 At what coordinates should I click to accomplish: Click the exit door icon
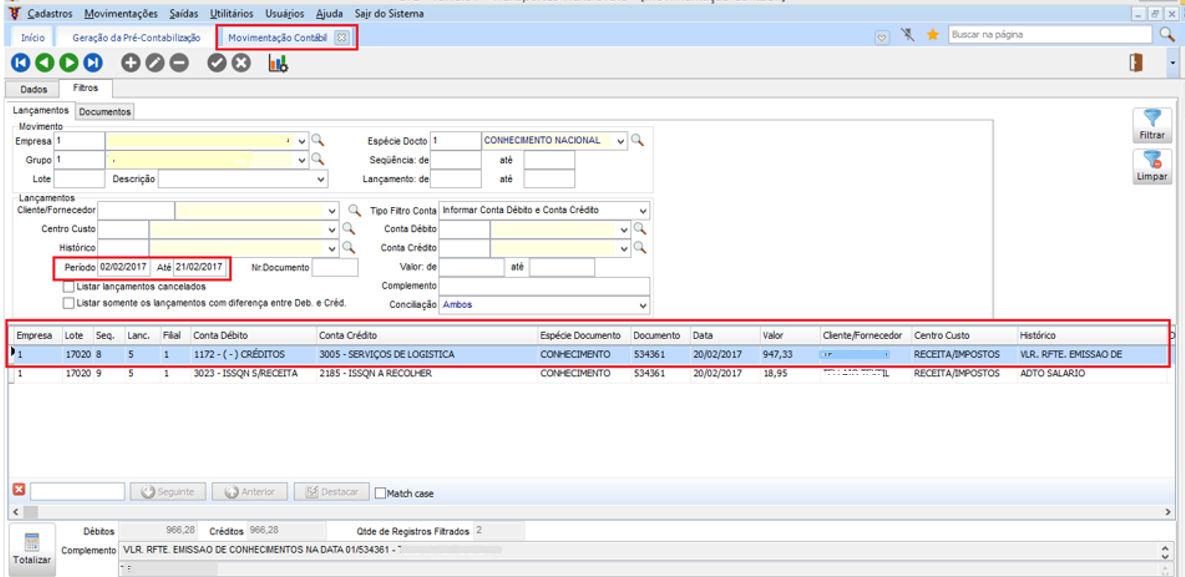1136,63
